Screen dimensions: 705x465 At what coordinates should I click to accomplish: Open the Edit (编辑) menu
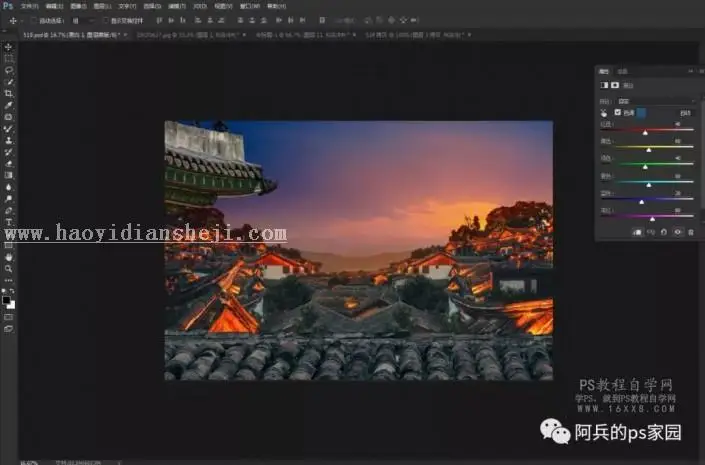click(x=54, y=6)
